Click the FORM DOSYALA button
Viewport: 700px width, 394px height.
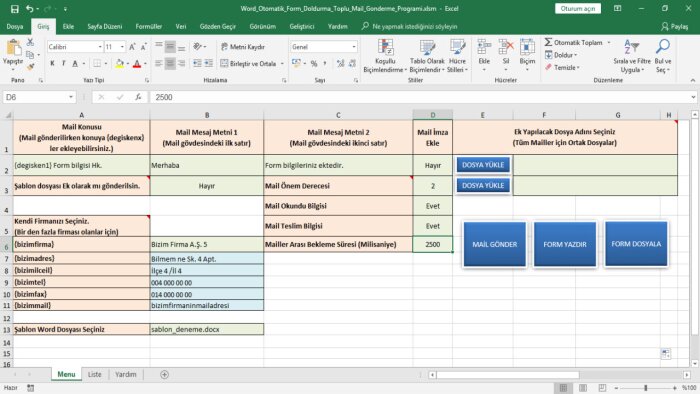[636, 244]
